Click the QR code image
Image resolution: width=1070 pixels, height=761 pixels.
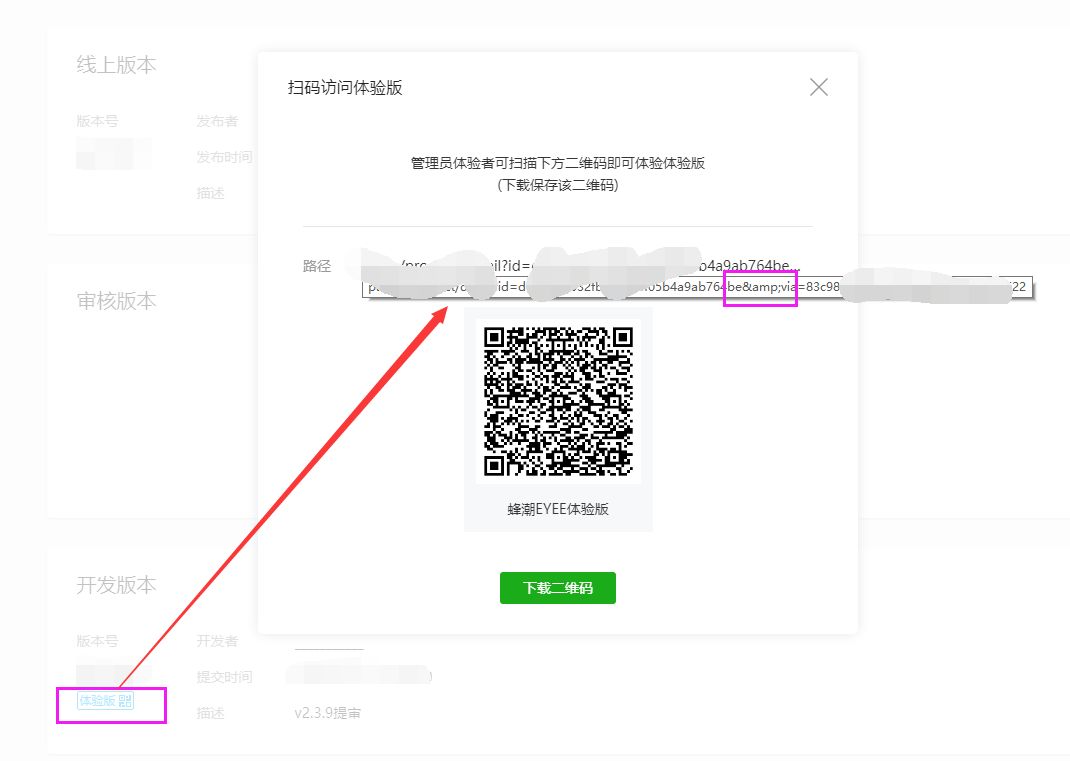click(x=558, y=401)
